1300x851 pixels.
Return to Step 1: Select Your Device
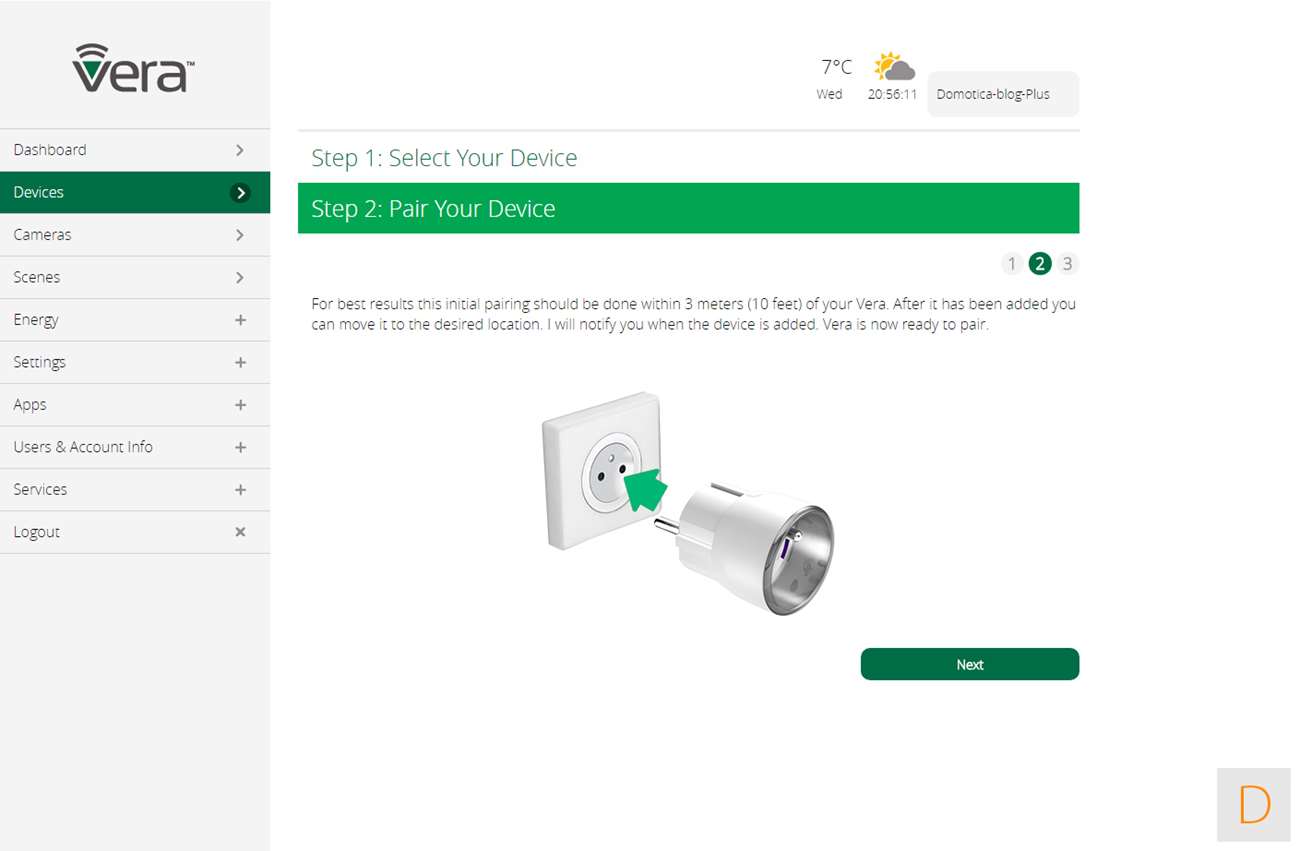(444, 158)
